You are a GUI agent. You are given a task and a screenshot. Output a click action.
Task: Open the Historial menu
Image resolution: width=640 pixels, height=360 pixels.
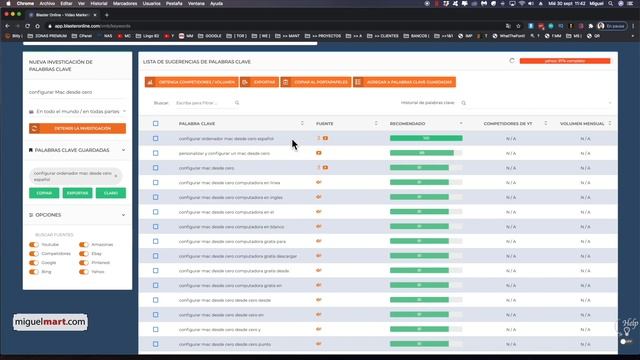tap(99, 3)
